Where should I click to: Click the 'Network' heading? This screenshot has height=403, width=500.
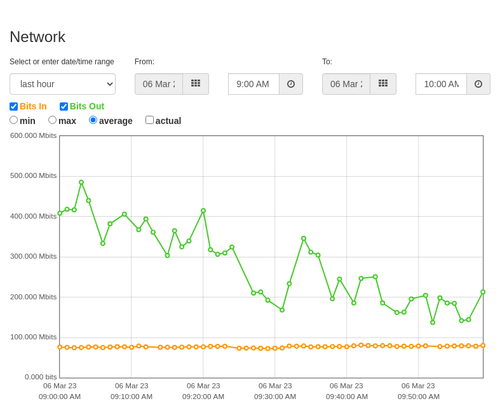(x=37, y=37)
